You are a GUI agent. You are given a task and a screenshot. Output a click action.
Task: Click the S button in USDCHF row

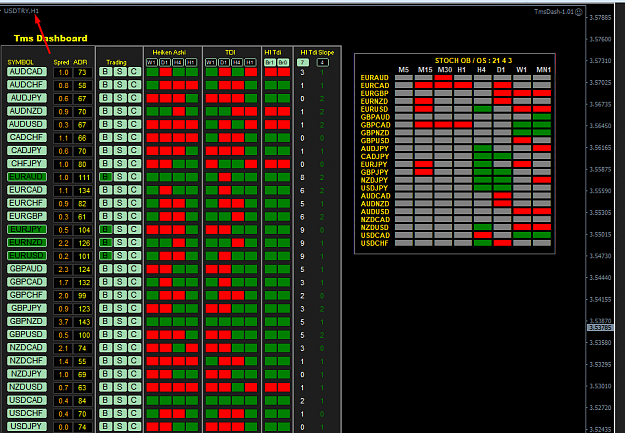click(120, 414)
